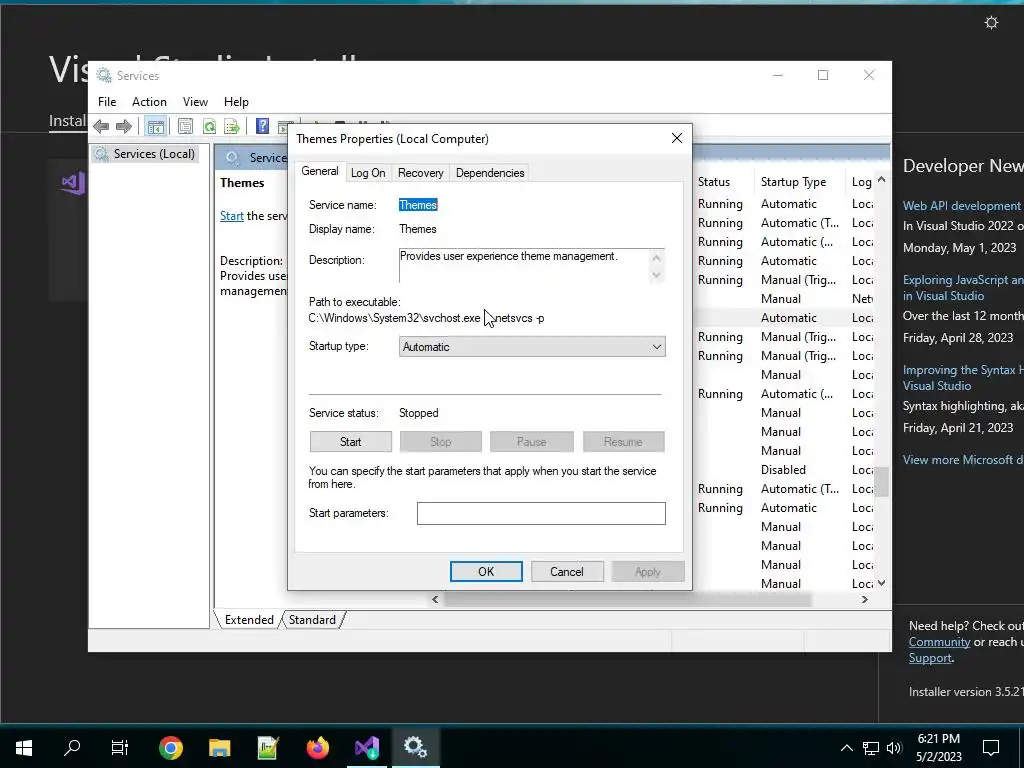Click the Refresh toolbar icon in Services
The width and height of the screenshot is (1024, 768).
[209, 126]
